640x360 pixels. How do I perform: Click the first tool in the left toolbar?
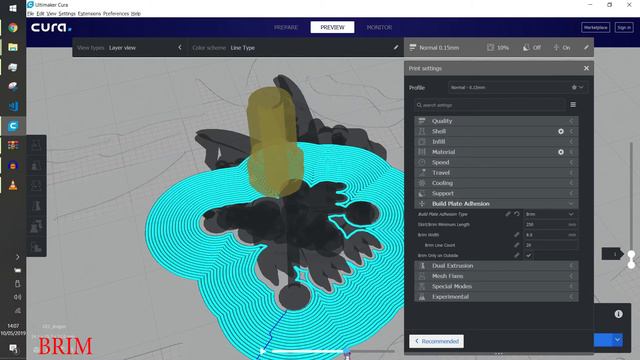click(36, 146)
